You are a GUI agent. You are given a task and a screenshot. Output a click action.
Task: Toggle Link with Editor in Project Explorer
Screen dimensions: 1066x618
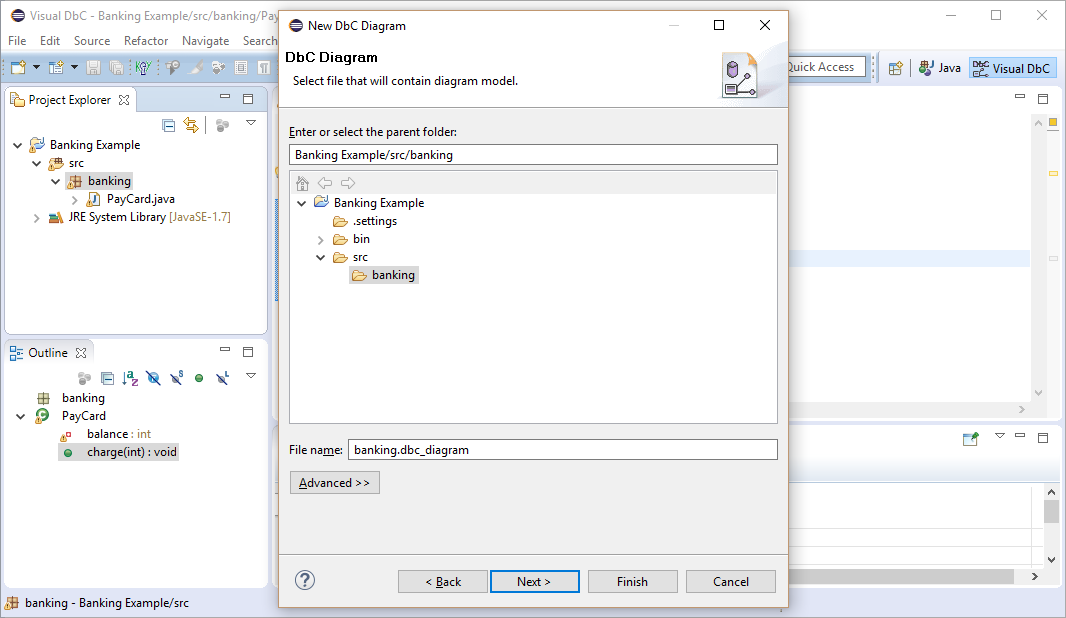click(191, 125)
